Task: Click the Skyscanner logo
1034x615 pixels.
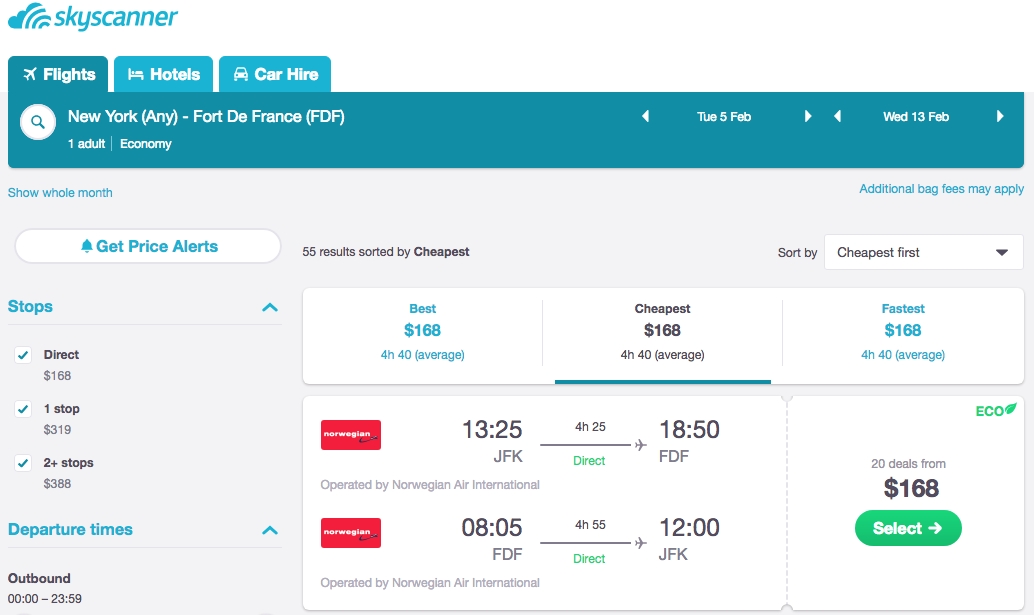Action: (x=93, y=18)
